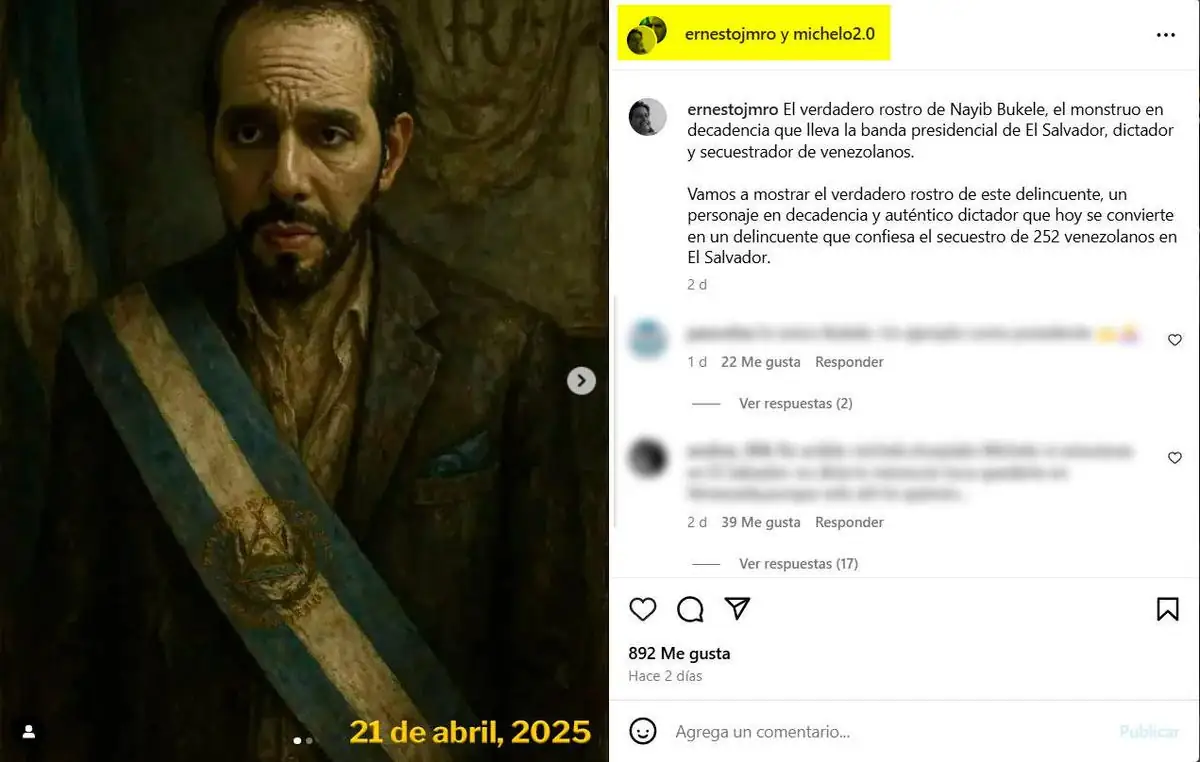Open comment bubble icon below post

(x=690, y=609)
